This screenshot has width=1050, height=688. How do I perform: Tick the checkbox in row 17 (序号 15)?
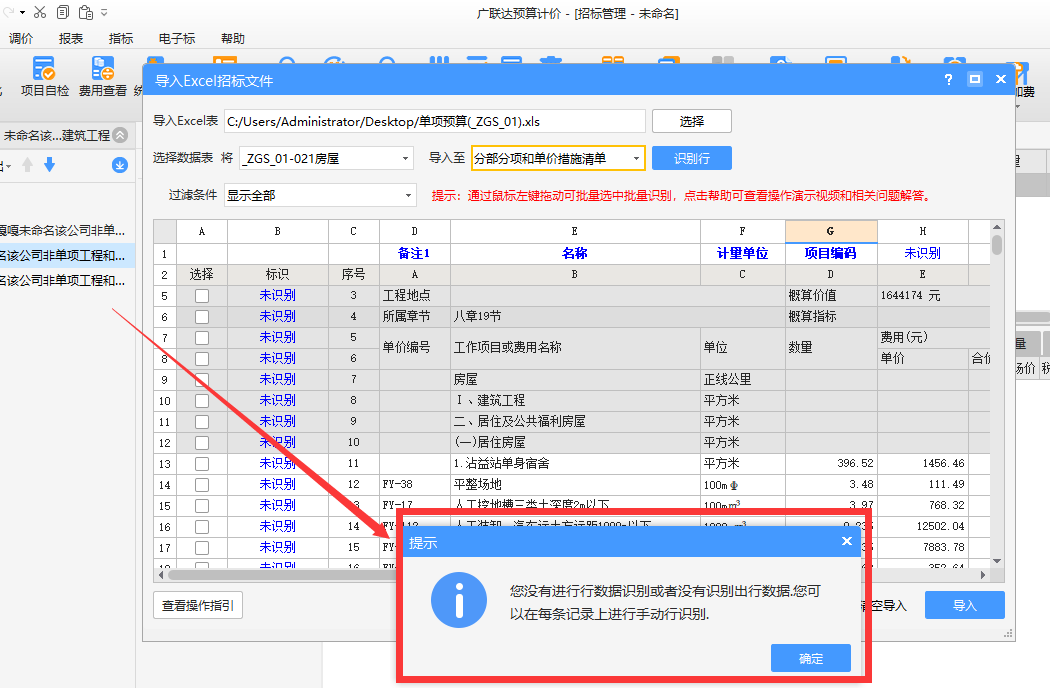click(202, 547)
